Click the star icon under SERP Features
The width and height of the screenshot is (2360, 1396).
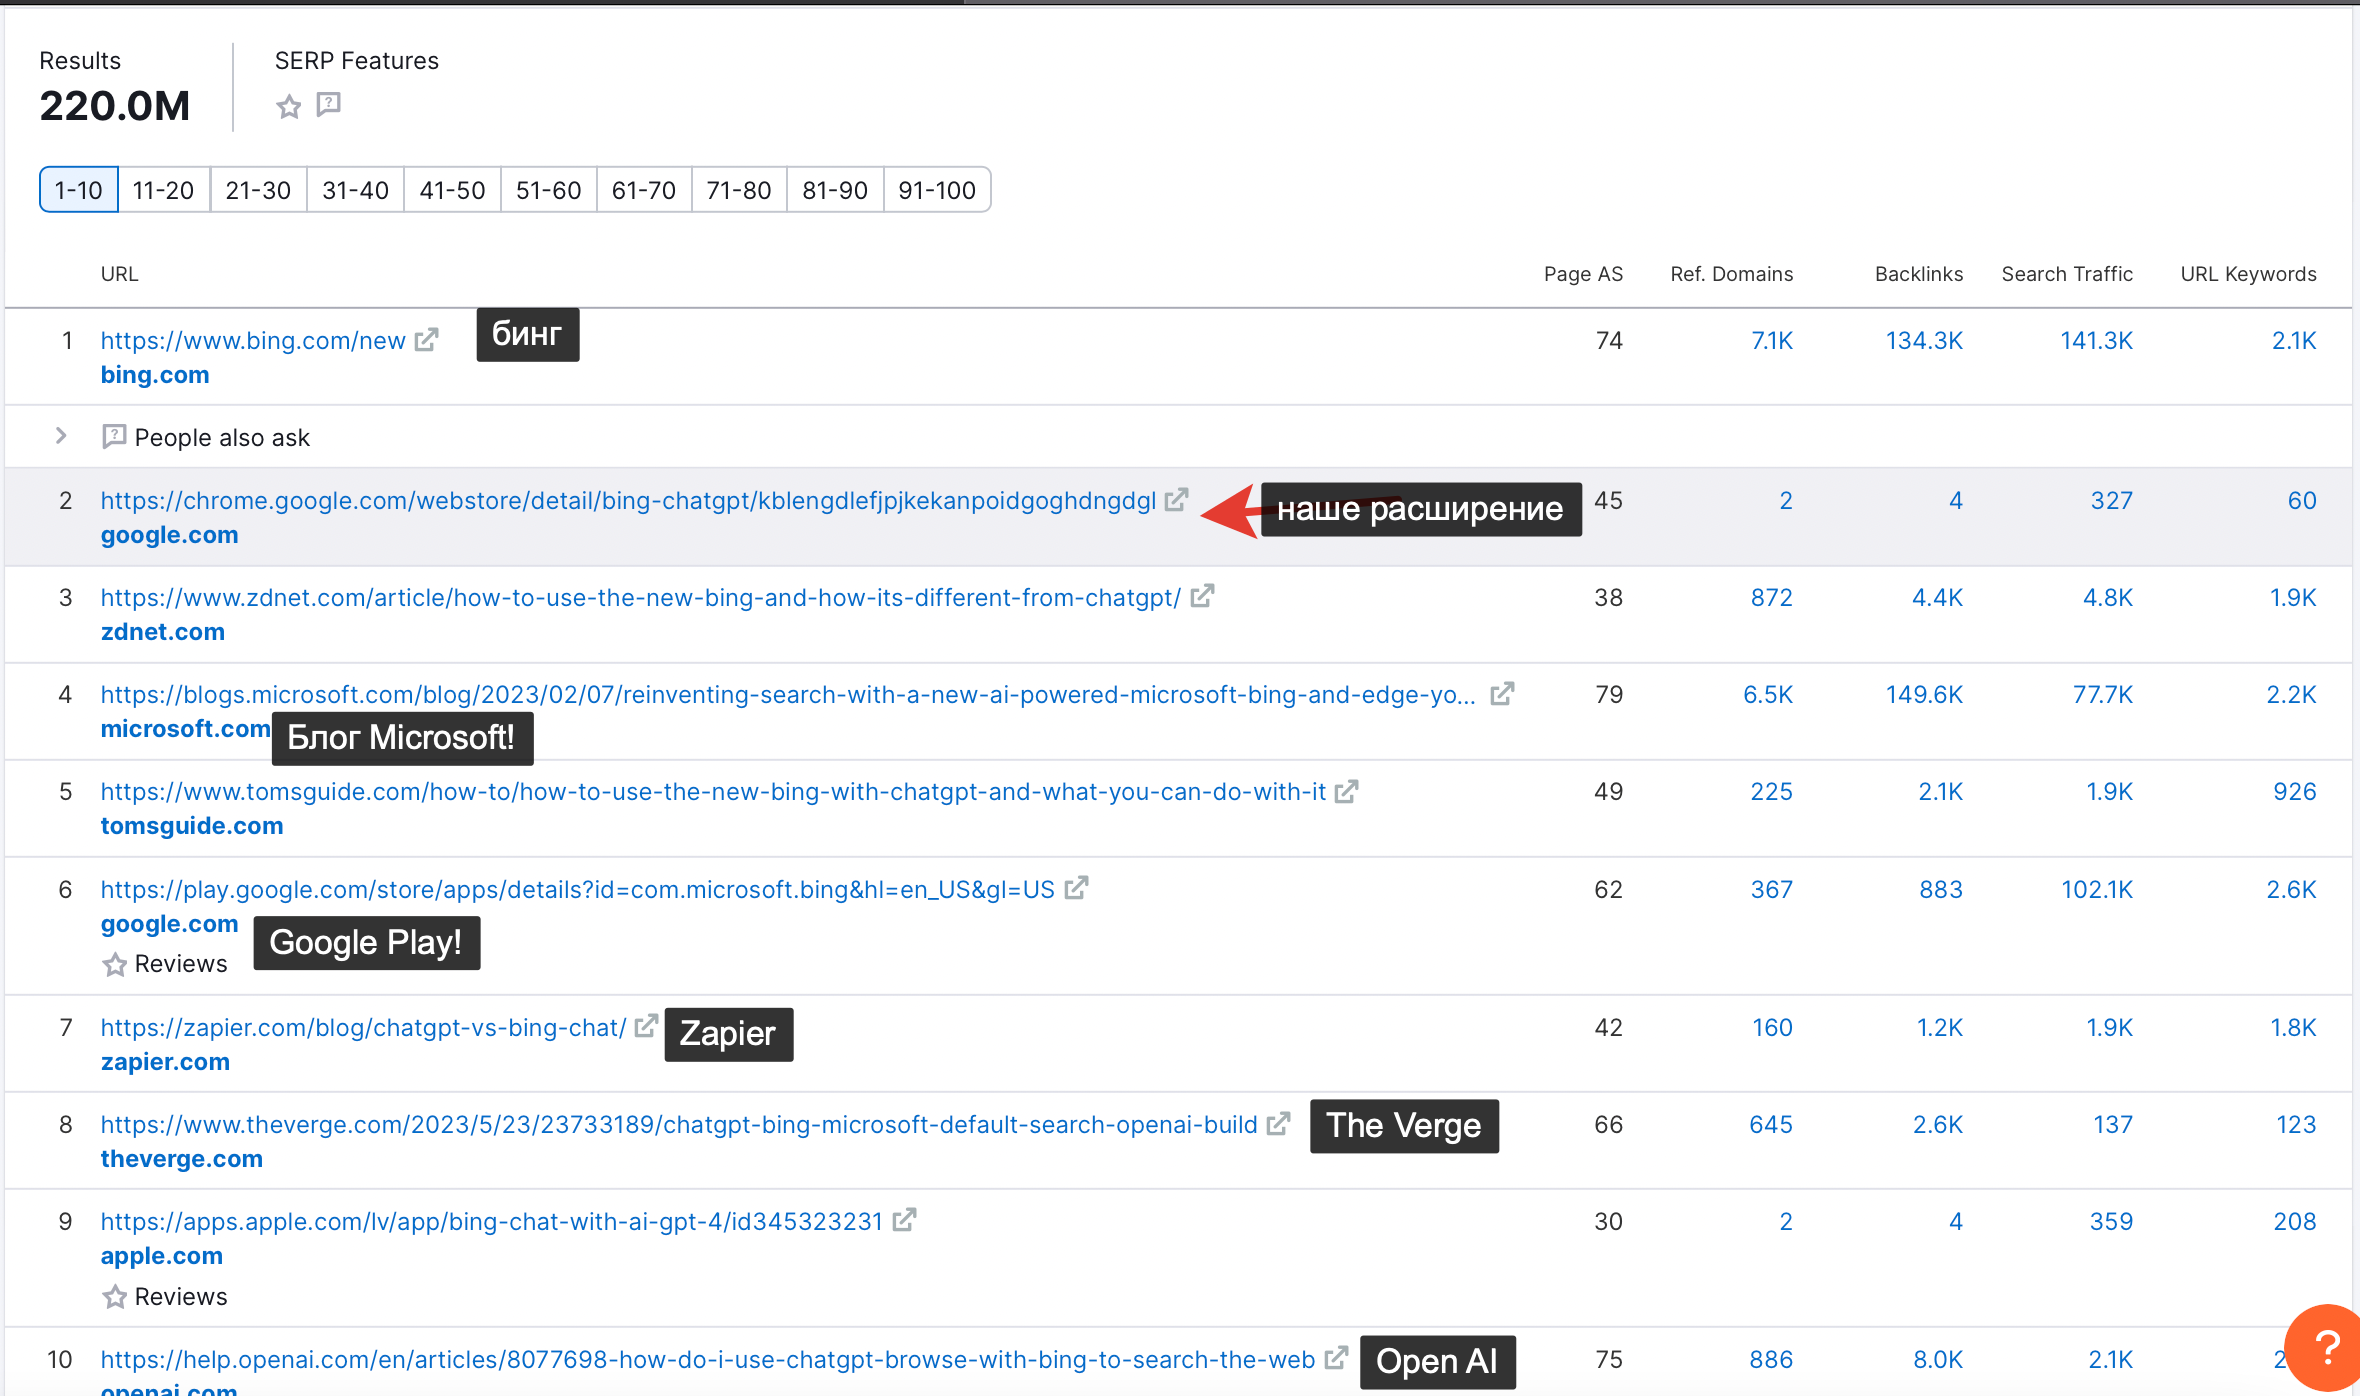point(289,106)
